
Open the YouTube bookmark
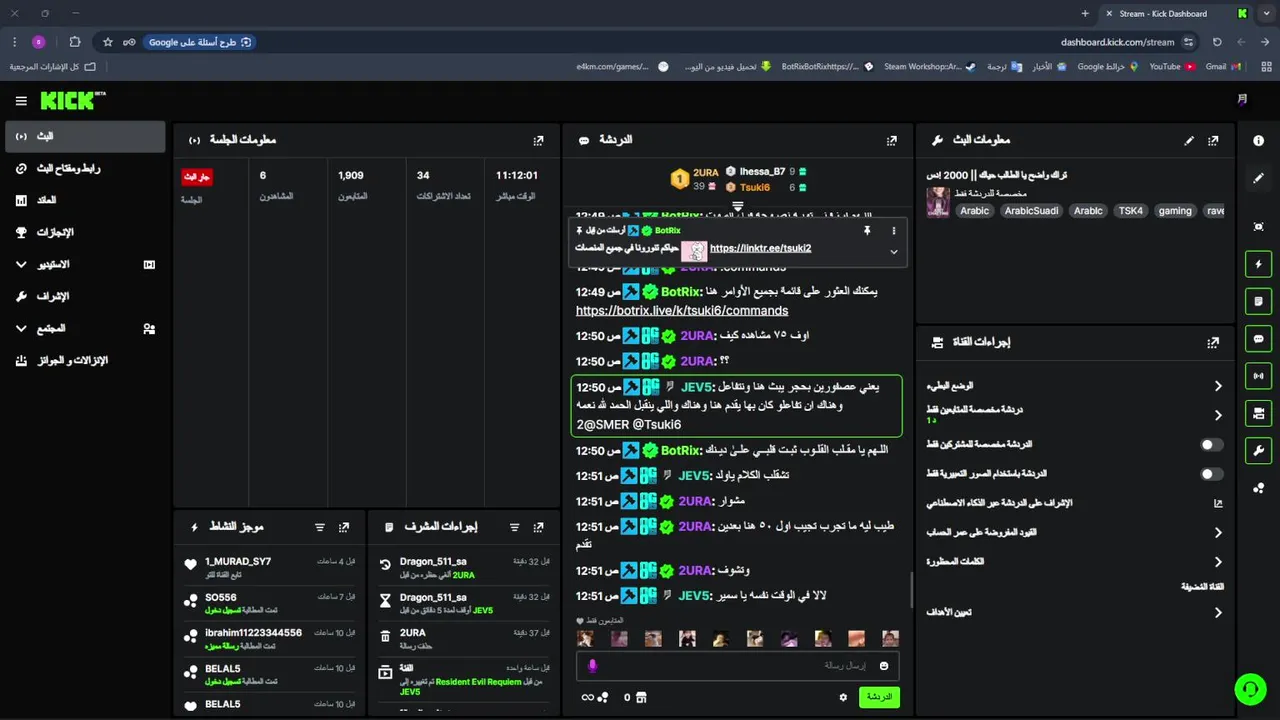pyautogui.click(x=1172, y=66)
